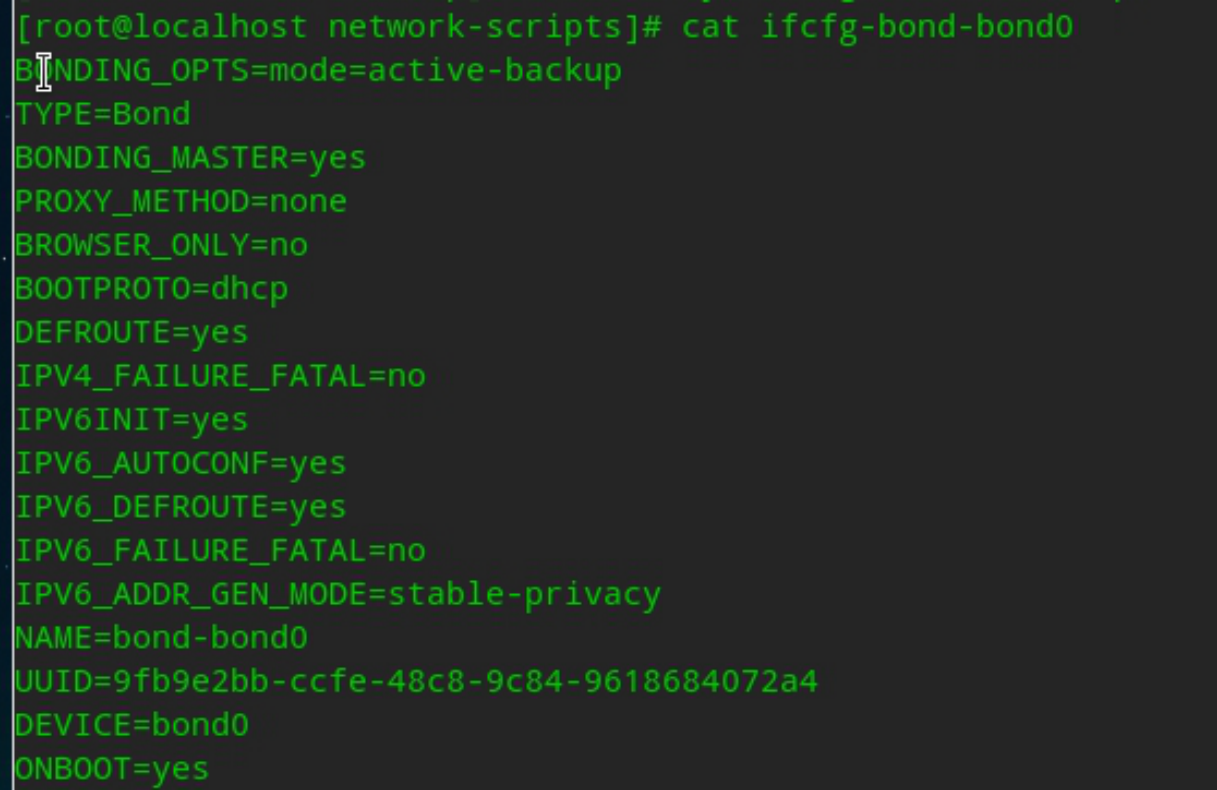Click the NAME=bond-bond0 line
Screen dimensions: 1217x790
[161, 638]
